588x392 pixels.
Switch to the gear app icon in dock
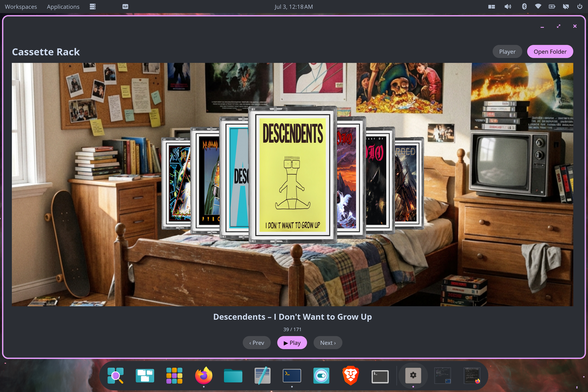coord(413,375)
